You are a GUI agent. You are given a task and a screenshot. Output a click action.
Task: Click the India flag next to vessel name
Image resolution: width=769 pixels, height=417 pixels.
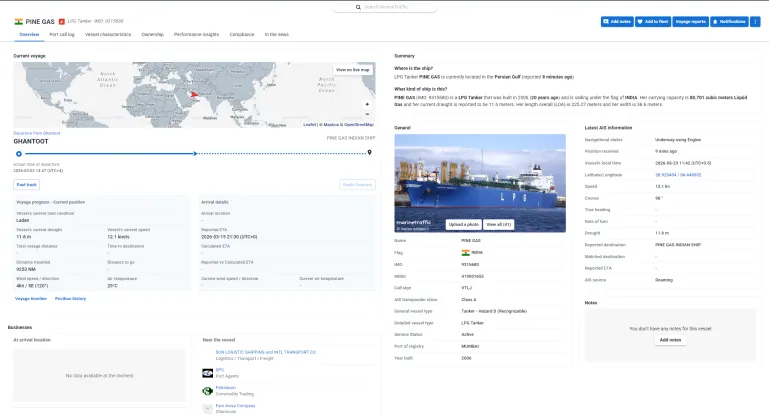tap(18, 20)
